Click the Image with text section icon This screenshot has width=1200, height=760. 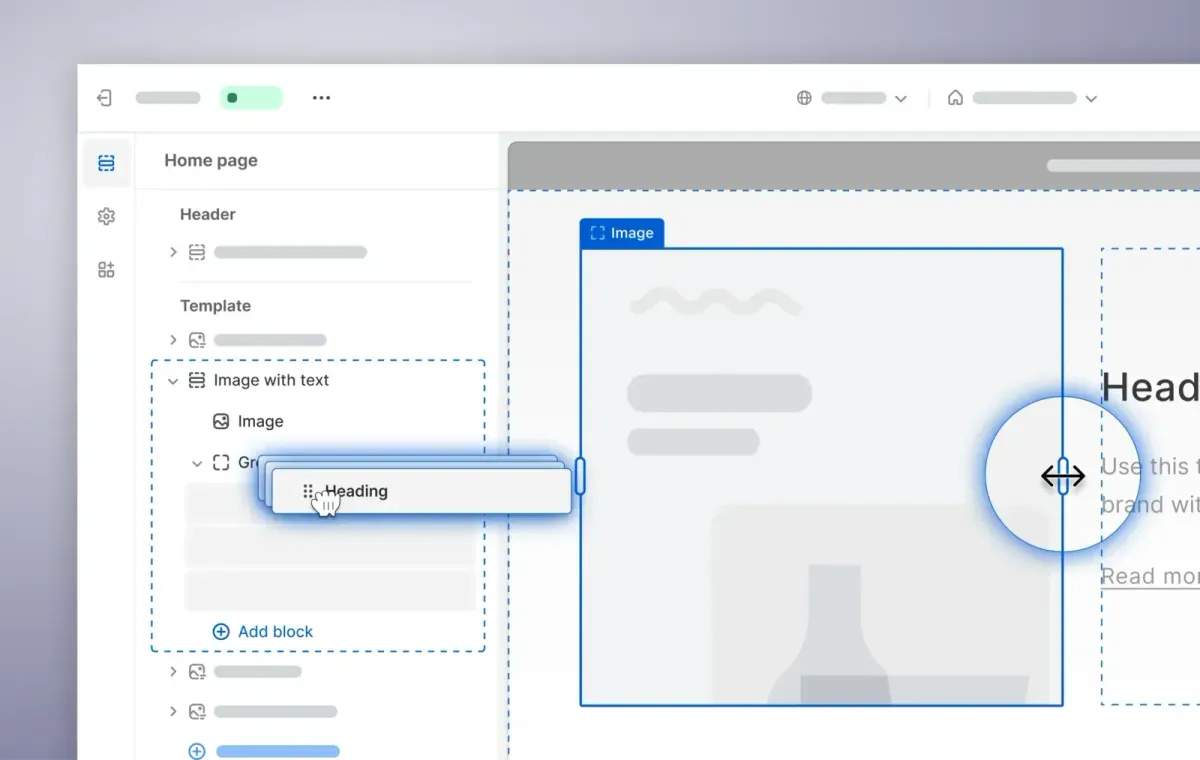click(197, 380)
